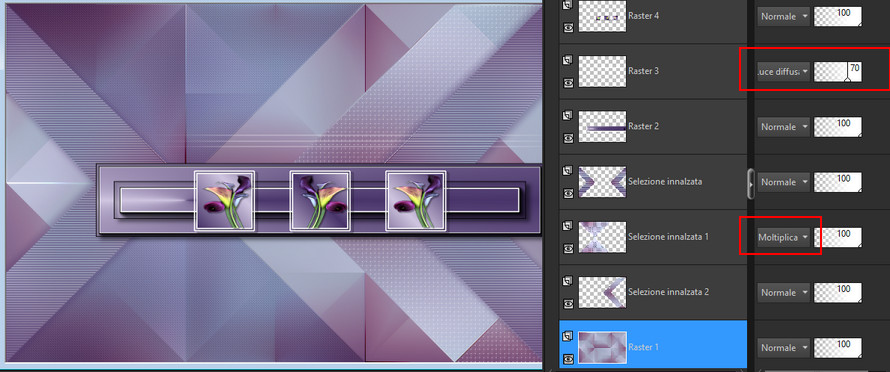Click Selezione innalzata 2 opacity slider
Viewport: 890px width, 372px height.
837,292
